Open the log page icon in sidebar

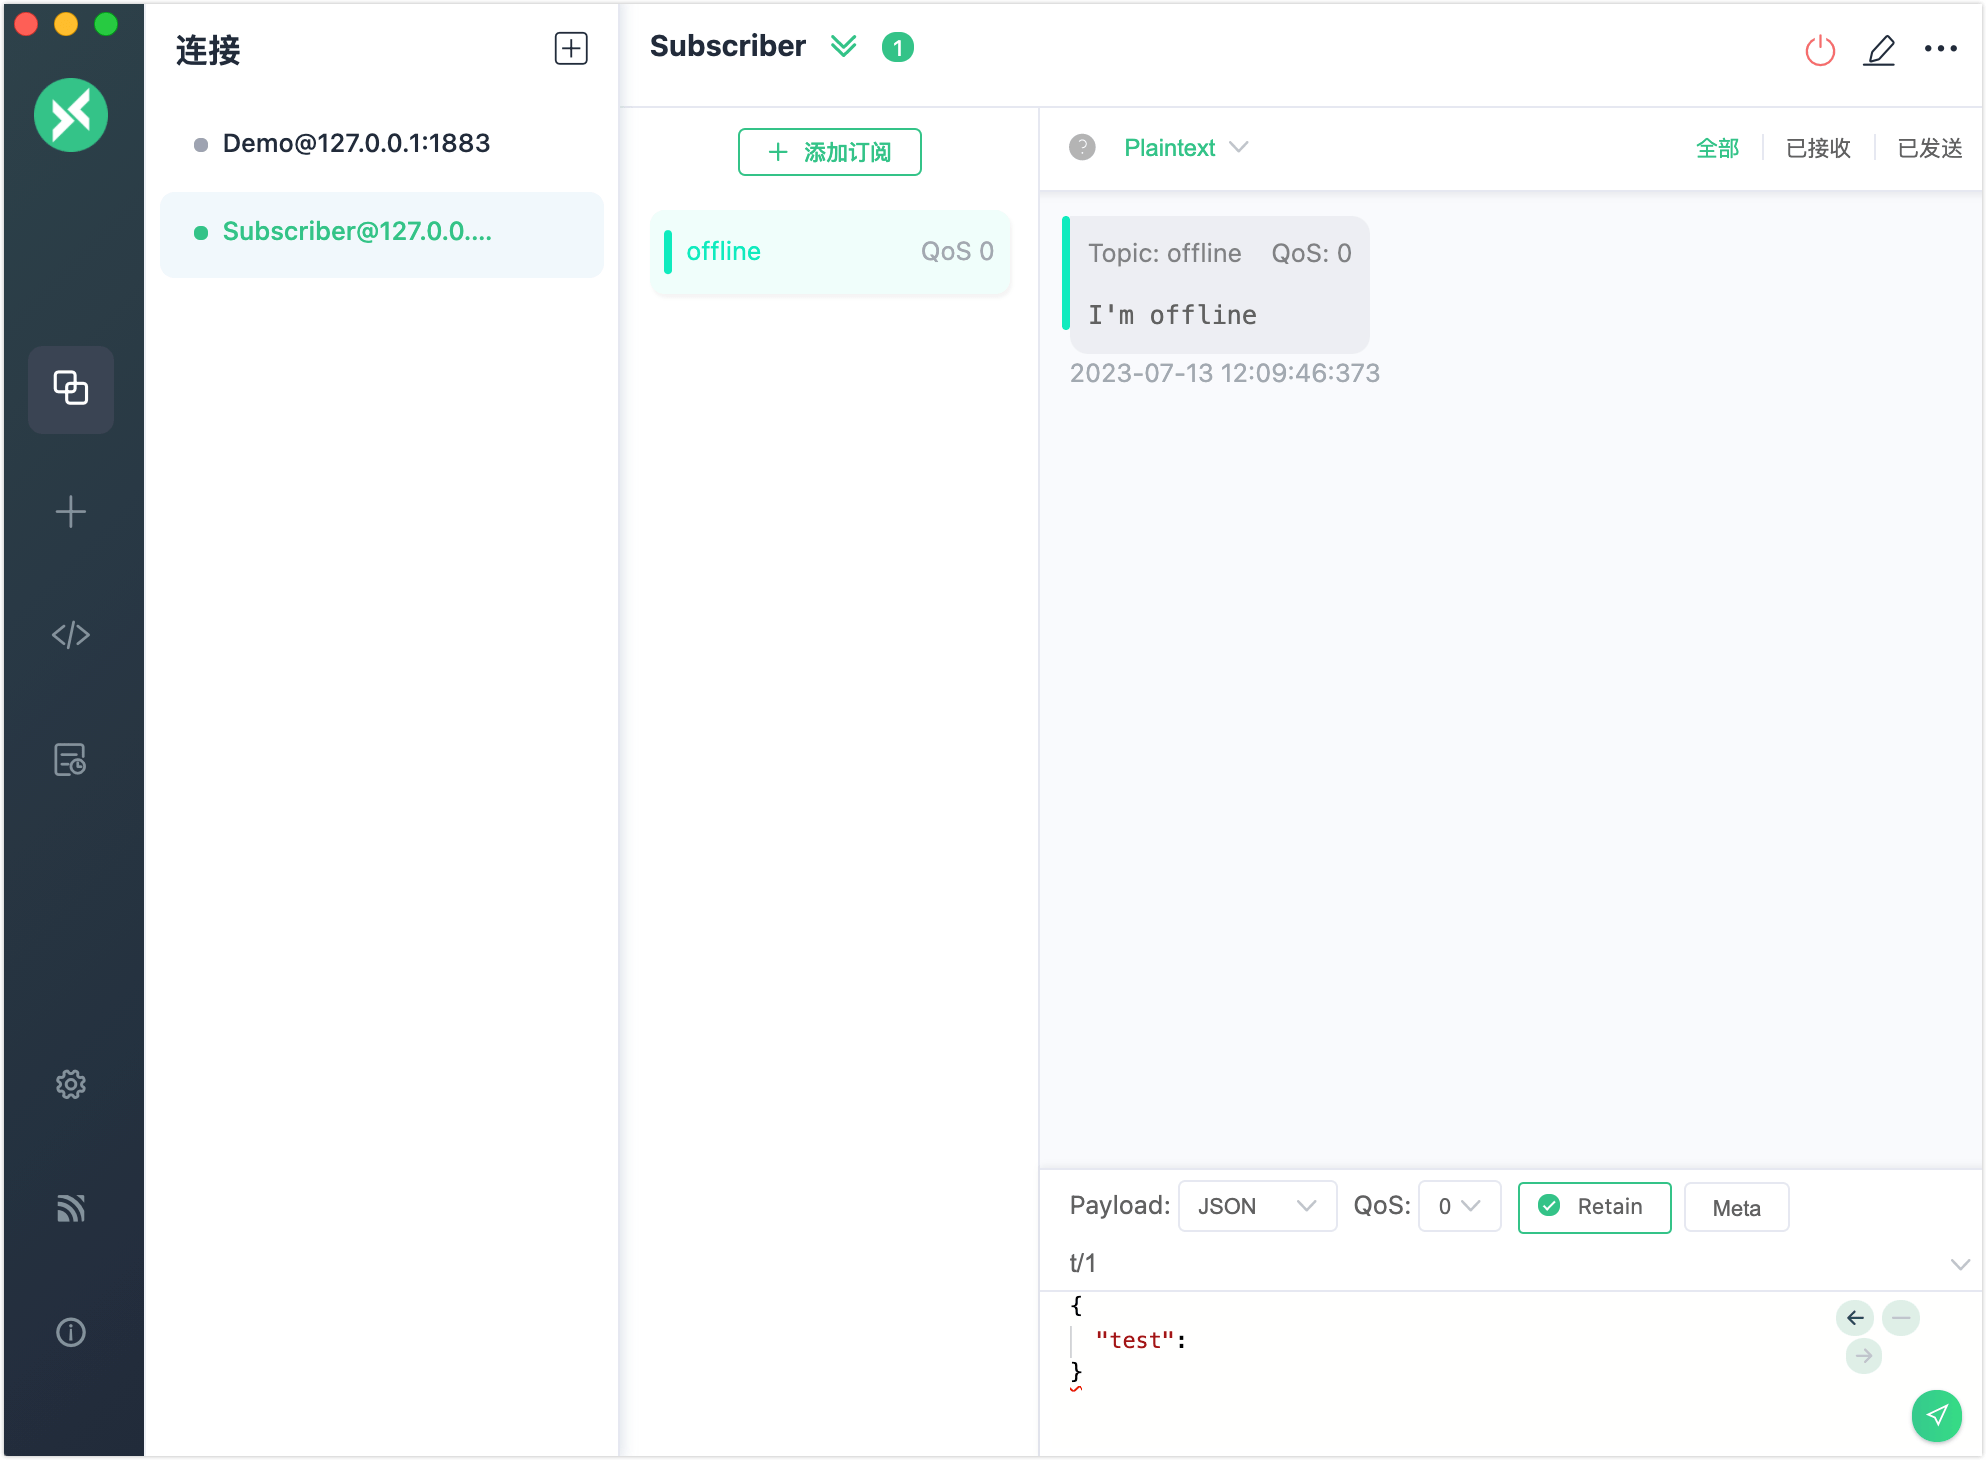(71, 760)
